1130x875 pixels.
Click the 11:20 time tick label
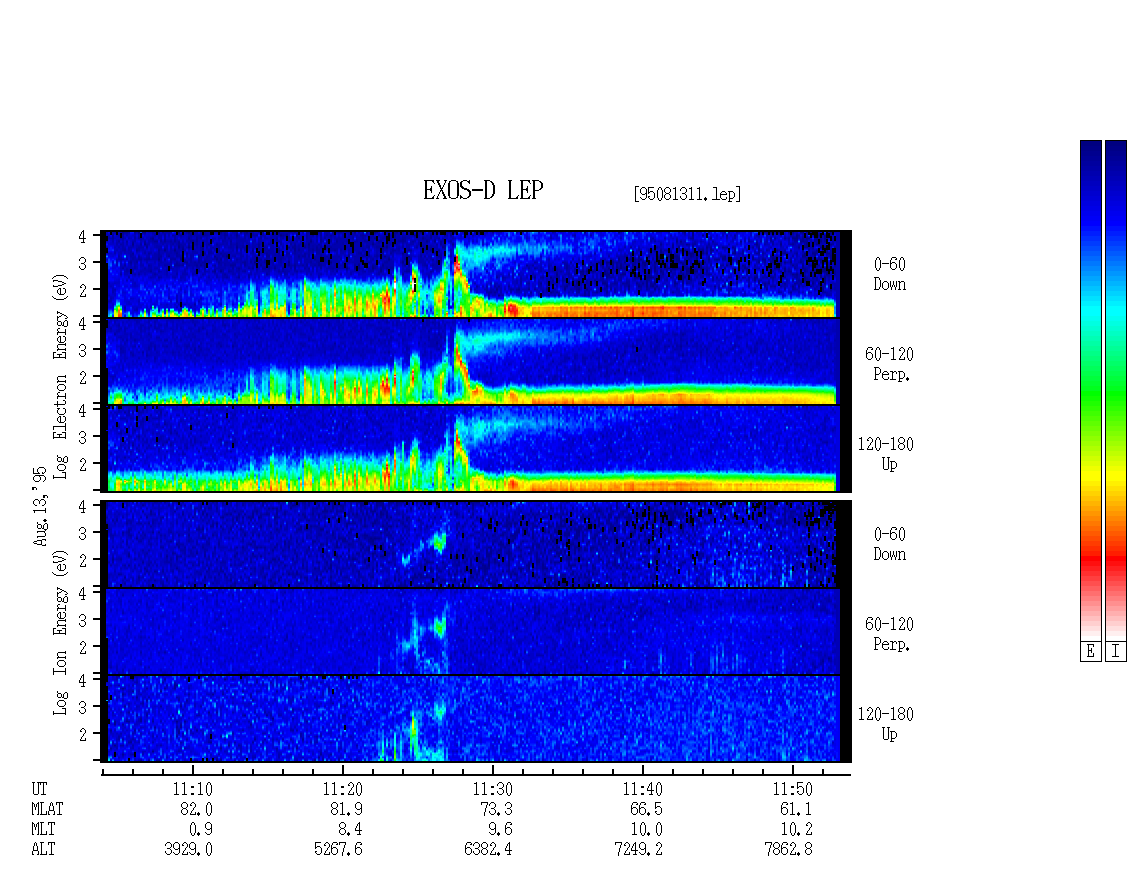(342, 789)
